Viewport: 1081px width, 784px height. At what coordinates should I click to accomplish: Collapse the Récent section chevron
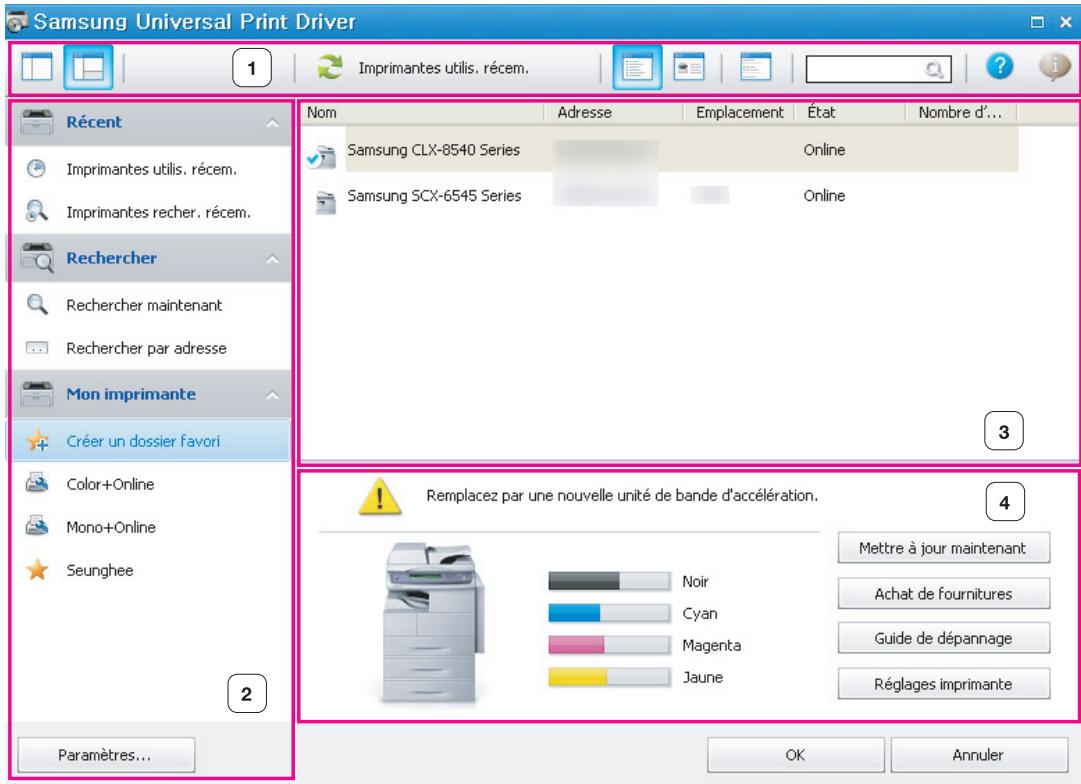point(272,123)
